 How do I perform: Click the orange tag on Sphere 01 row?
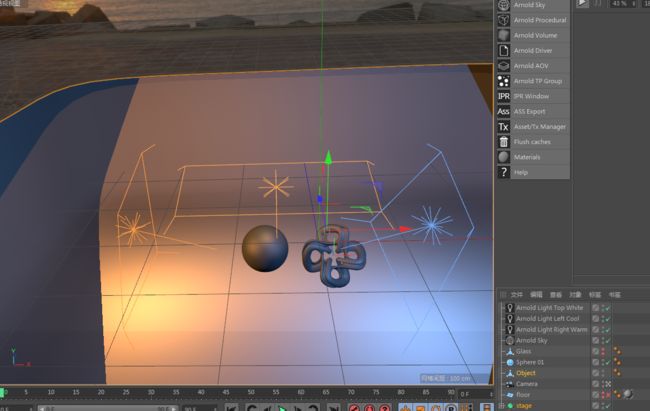click(617, 362)
